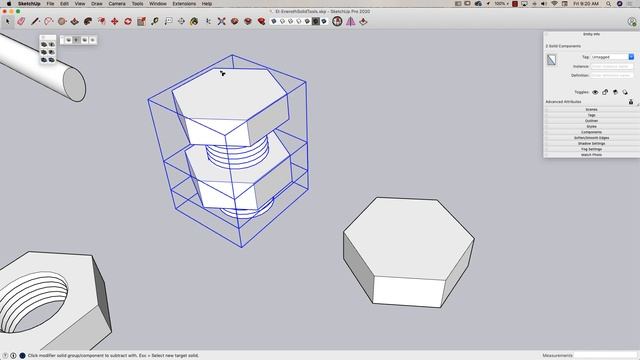Click bottom-right icon in small vertical palette
The image size is (640, 360).
tap(52, 60)
